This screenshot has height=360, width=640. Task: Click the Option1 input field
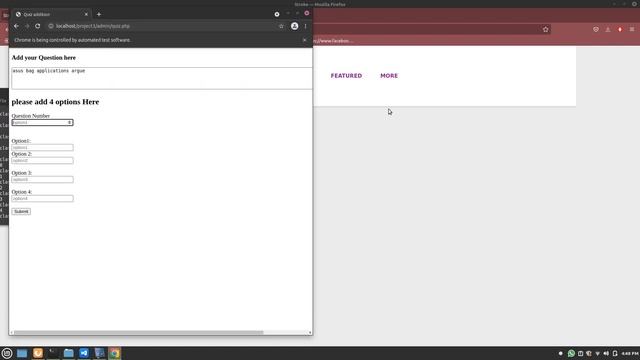(42, 147)
